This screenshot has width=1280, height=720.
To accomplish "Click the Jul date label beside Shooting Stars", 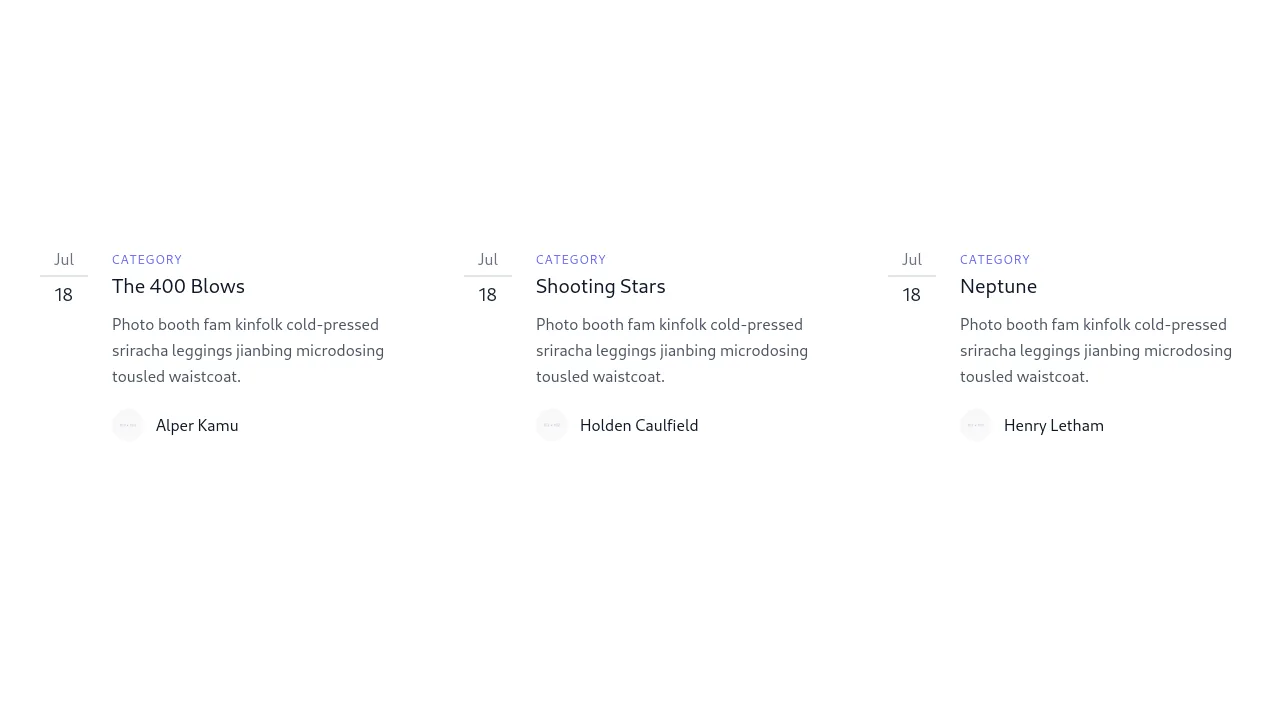I will pos(488,259).
